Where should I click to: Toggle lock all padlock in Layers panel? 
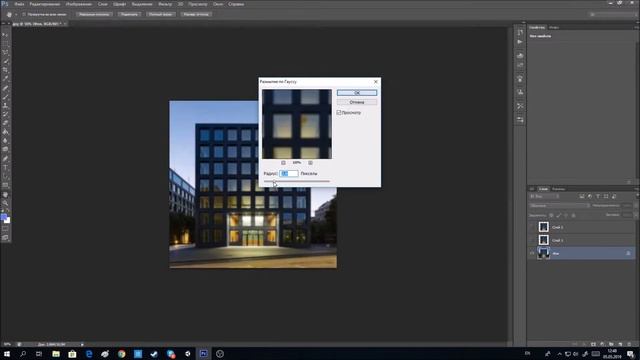(573, 215)
